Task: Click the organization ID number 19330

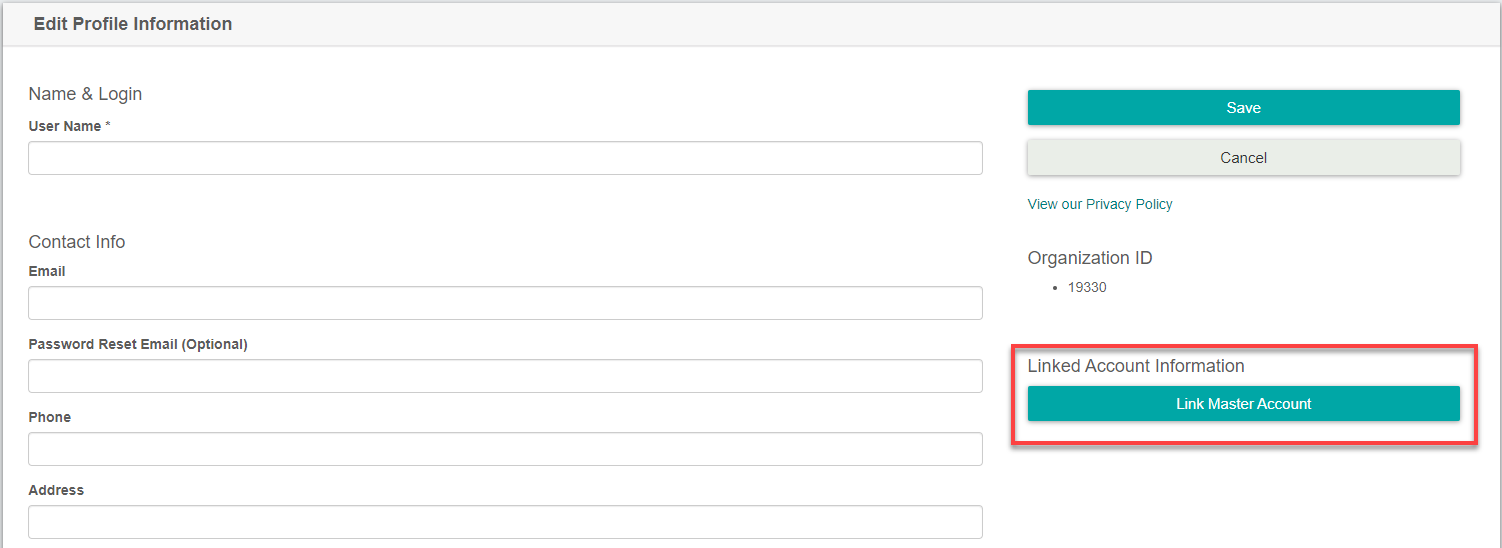Action: coord(1087,288)
